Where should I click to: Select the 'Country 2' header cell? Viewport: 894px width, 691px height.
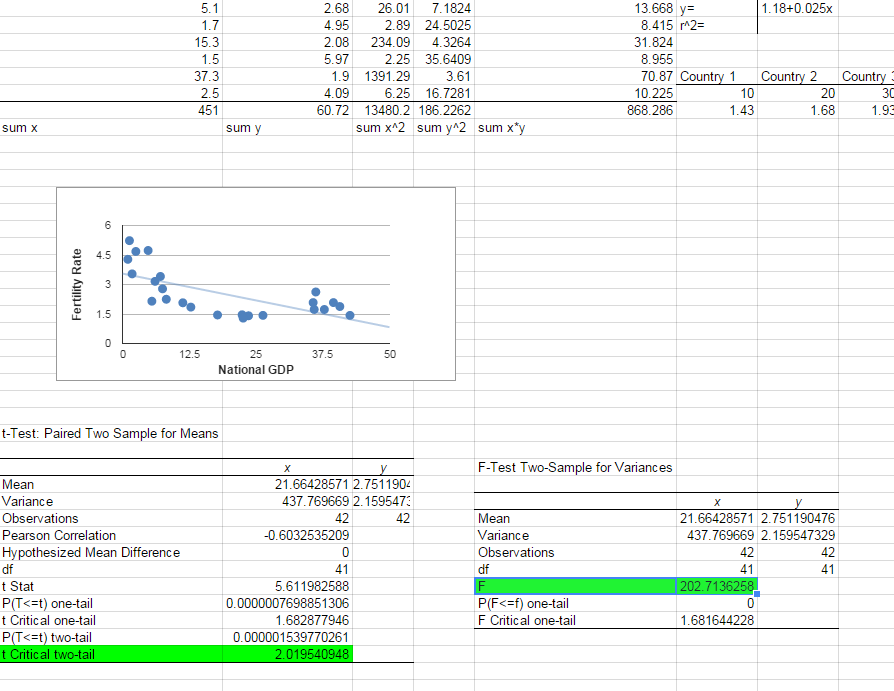pos(789,76)
